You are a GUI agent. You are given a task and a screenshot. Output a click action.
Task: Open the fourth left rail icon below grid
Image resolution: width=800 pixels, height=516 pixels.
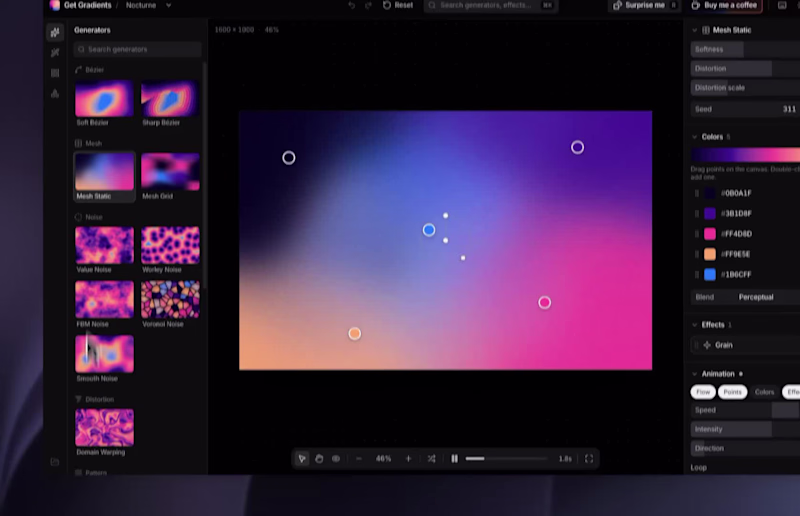pos(55,93)
